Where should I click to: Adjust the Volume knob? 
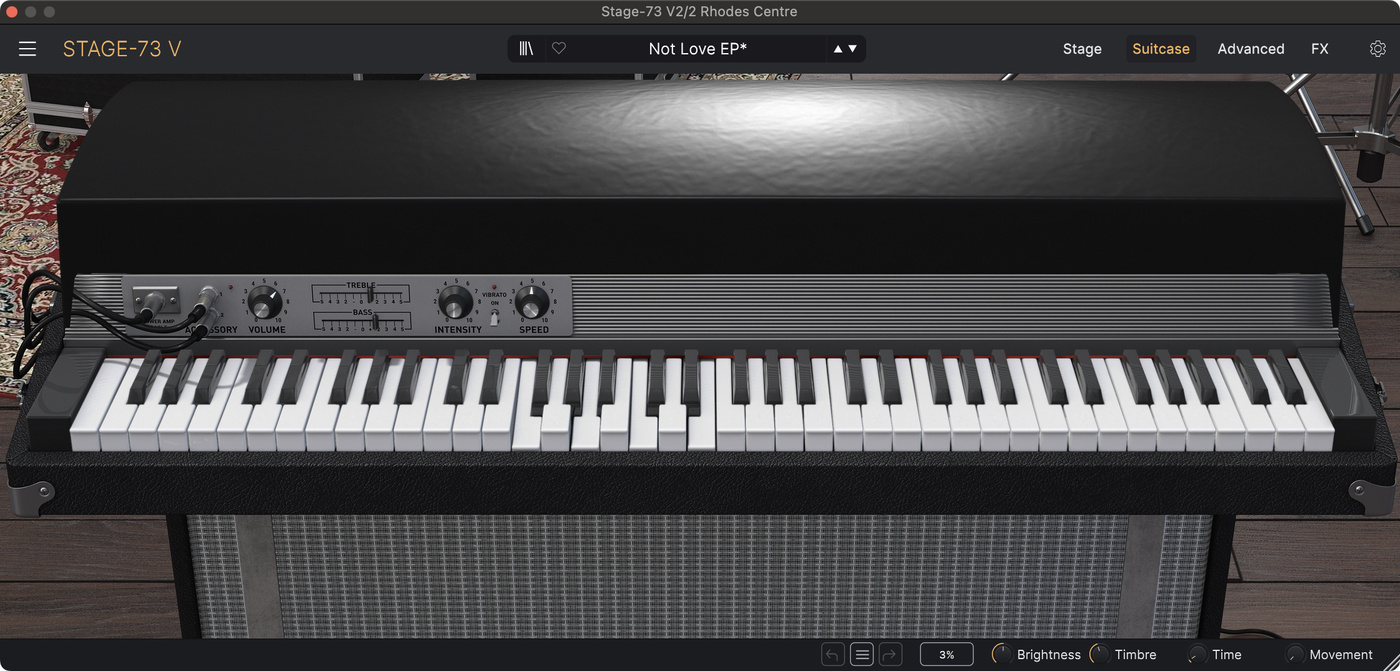click(x=265, y=301)
